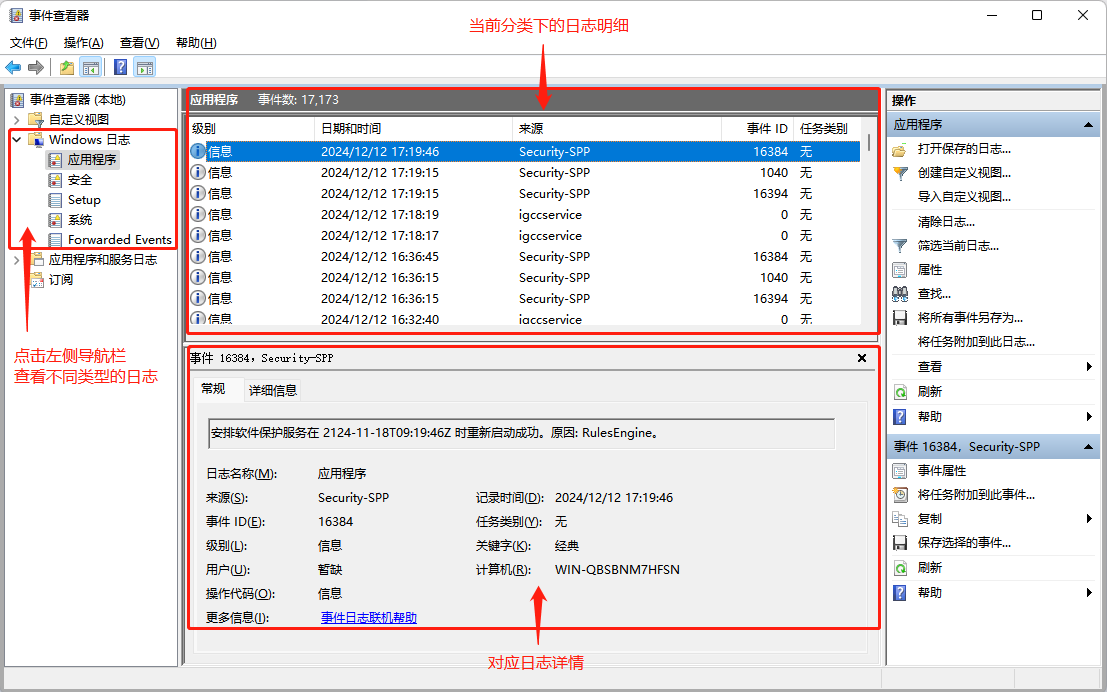Select the 2024/12/12 17:18:17 igccservice row
The height and width of the screenshot is (692, 1107).
point(524,236)
